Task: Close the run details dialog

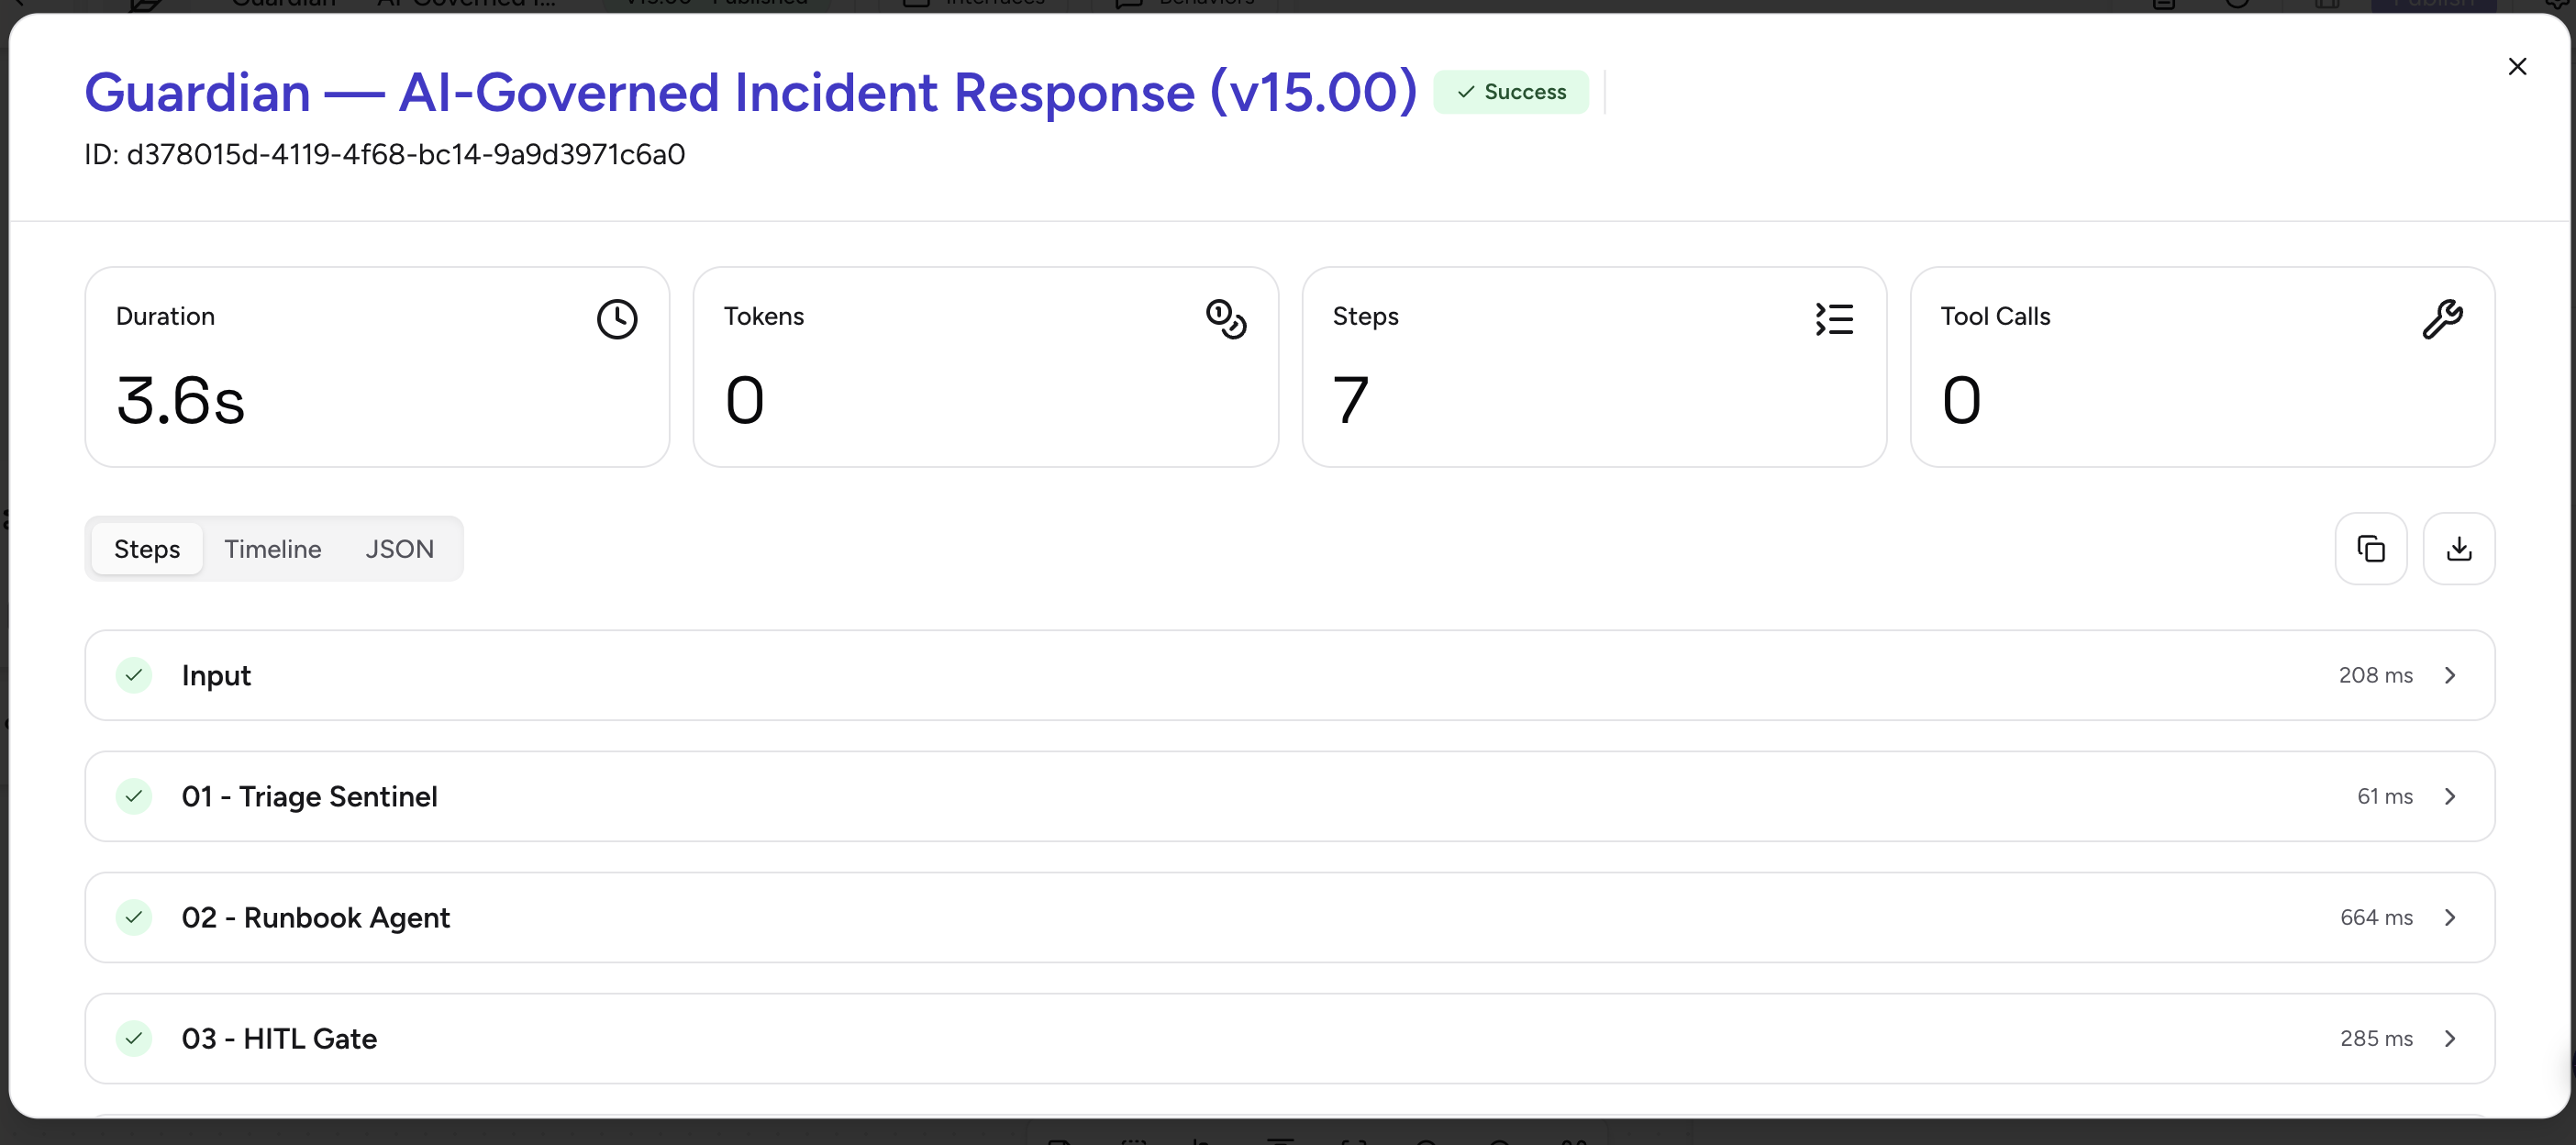Action: pyautogui.click(x=2517, y=67)
